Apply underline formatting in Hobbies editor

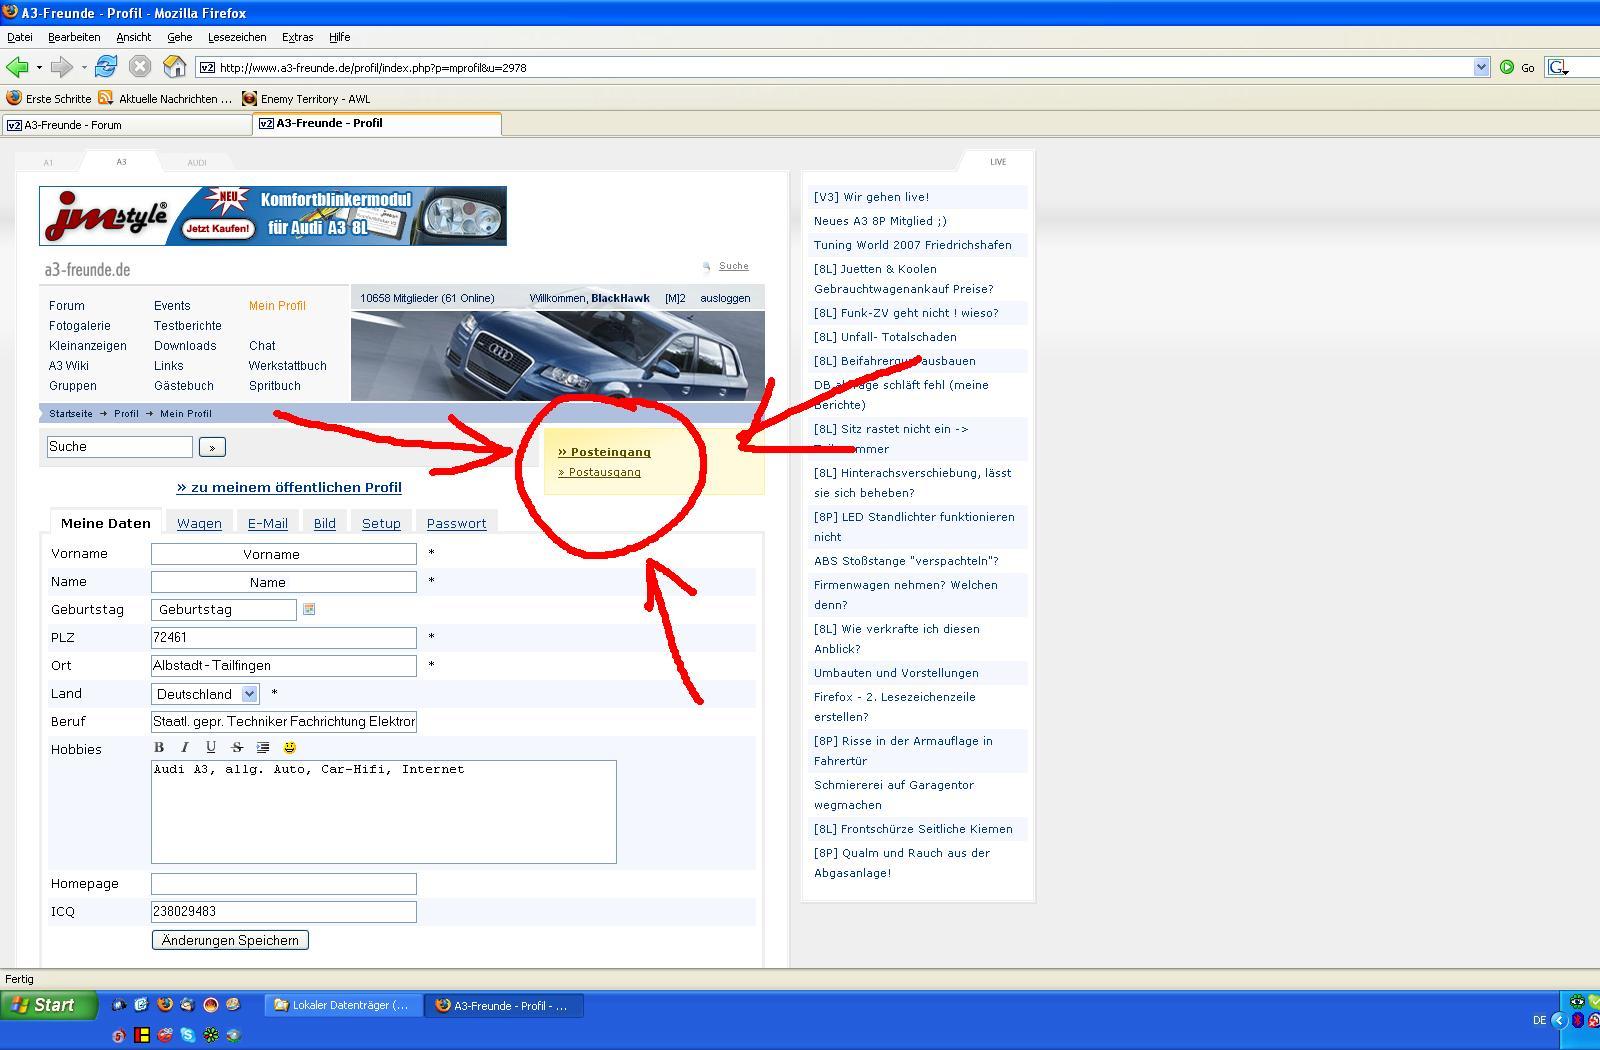(211, 747)
